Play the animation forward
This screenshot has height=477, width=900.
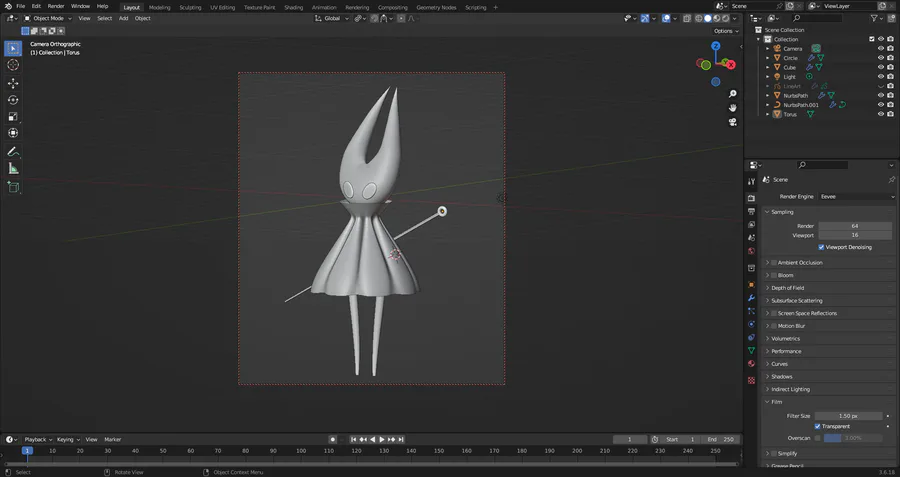tap(382, 440)
